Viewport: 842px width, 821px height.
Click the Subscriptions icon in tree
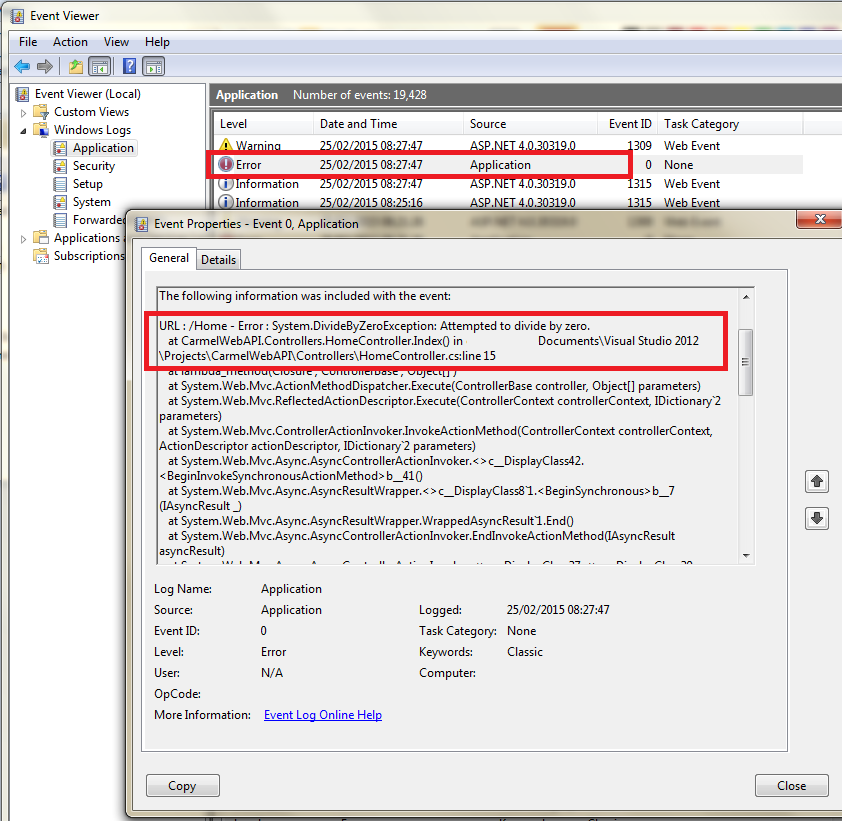coord(41,256)
